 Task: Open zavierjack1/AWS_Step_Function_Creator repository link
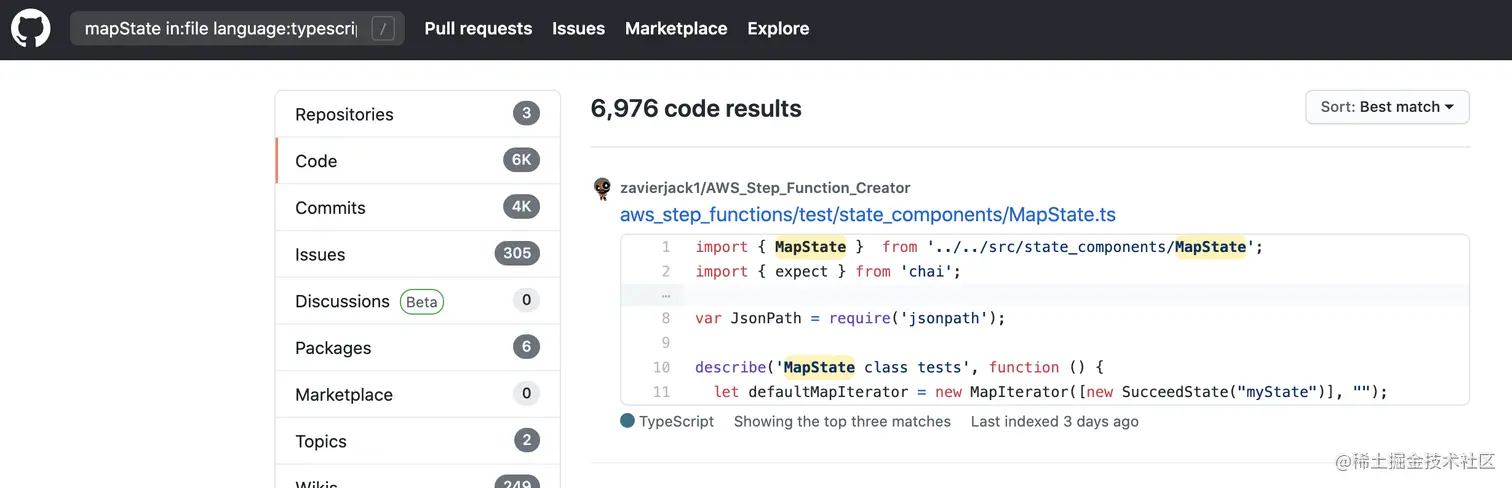765,188
